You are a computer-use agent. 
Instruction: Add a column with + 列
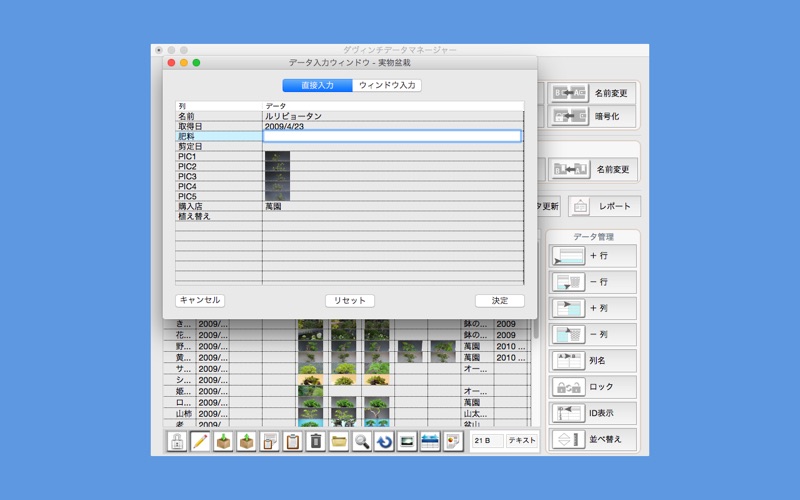[x=593, y=308]
